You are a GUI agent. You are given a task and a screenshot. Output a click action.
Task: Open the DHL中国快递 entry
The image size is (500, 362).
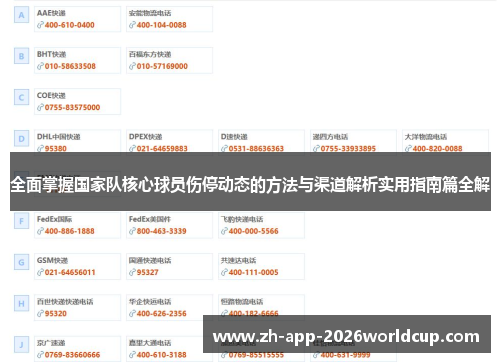(59, 137)
